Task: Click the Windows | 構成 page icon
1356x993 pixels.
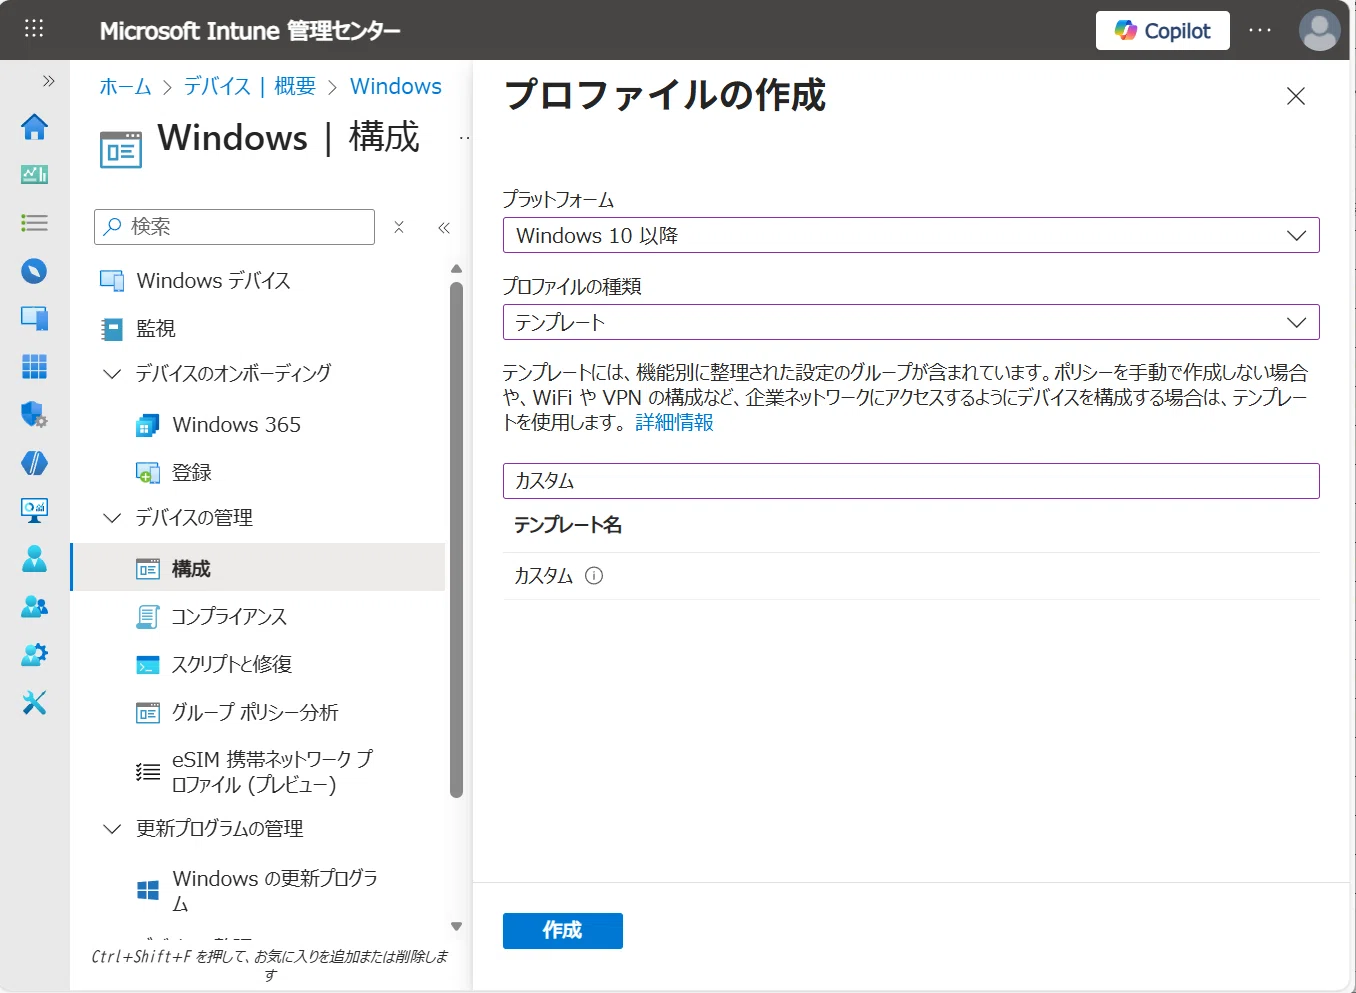Action: [x=121, y=150]
